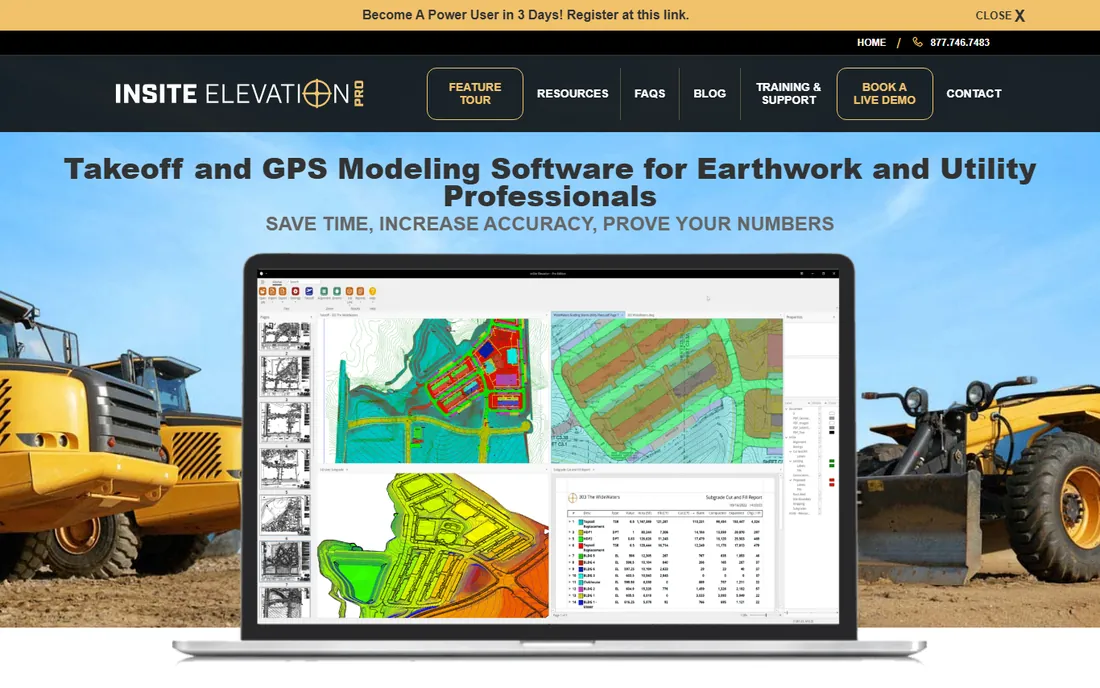
Task: Click the Takeoff view tab in laptop app
Action: click(x=340, y=315)
